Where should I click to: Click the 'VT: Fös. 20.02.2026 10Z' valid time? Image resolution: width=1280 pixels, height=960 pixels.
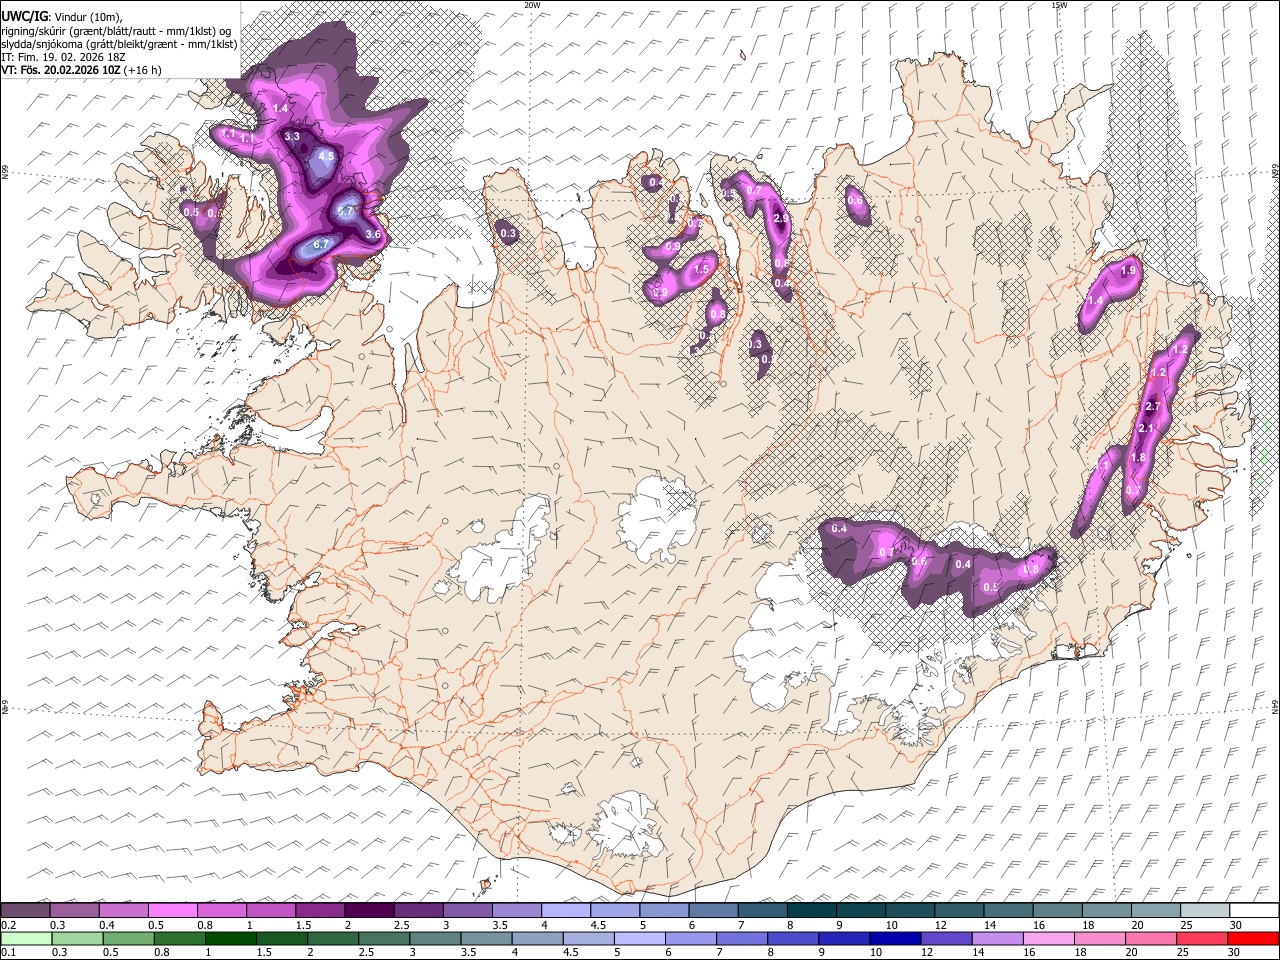pos(60,70)
